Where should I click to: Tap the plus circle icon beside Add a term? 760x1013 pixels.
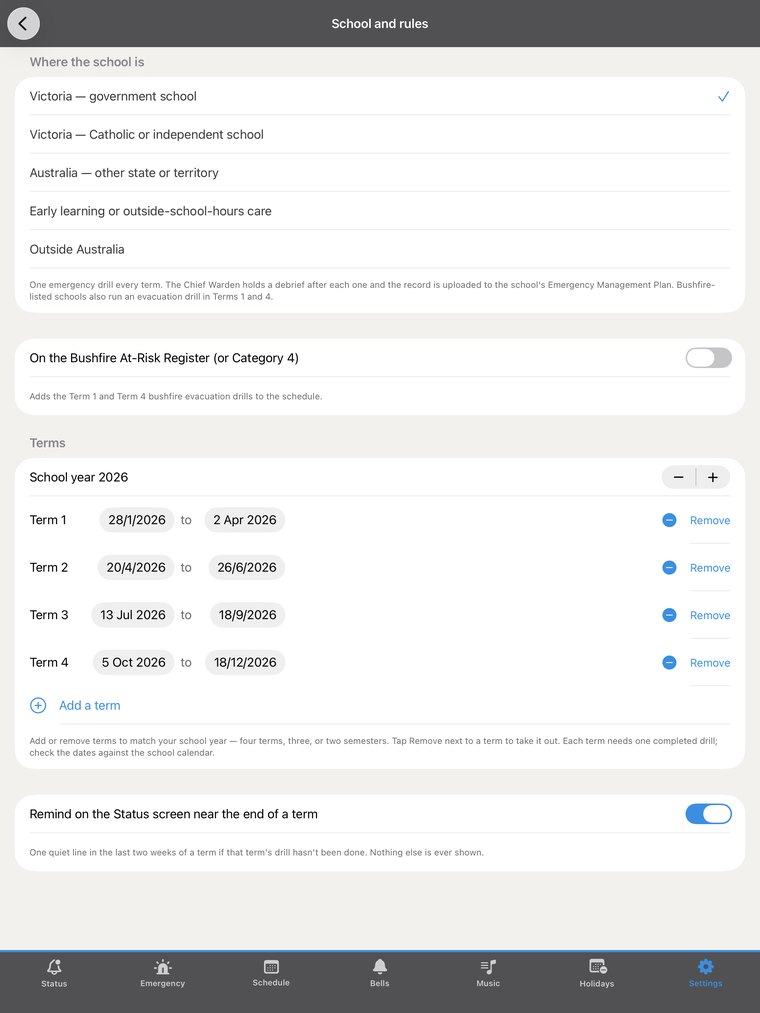click(x=38, y=705)
